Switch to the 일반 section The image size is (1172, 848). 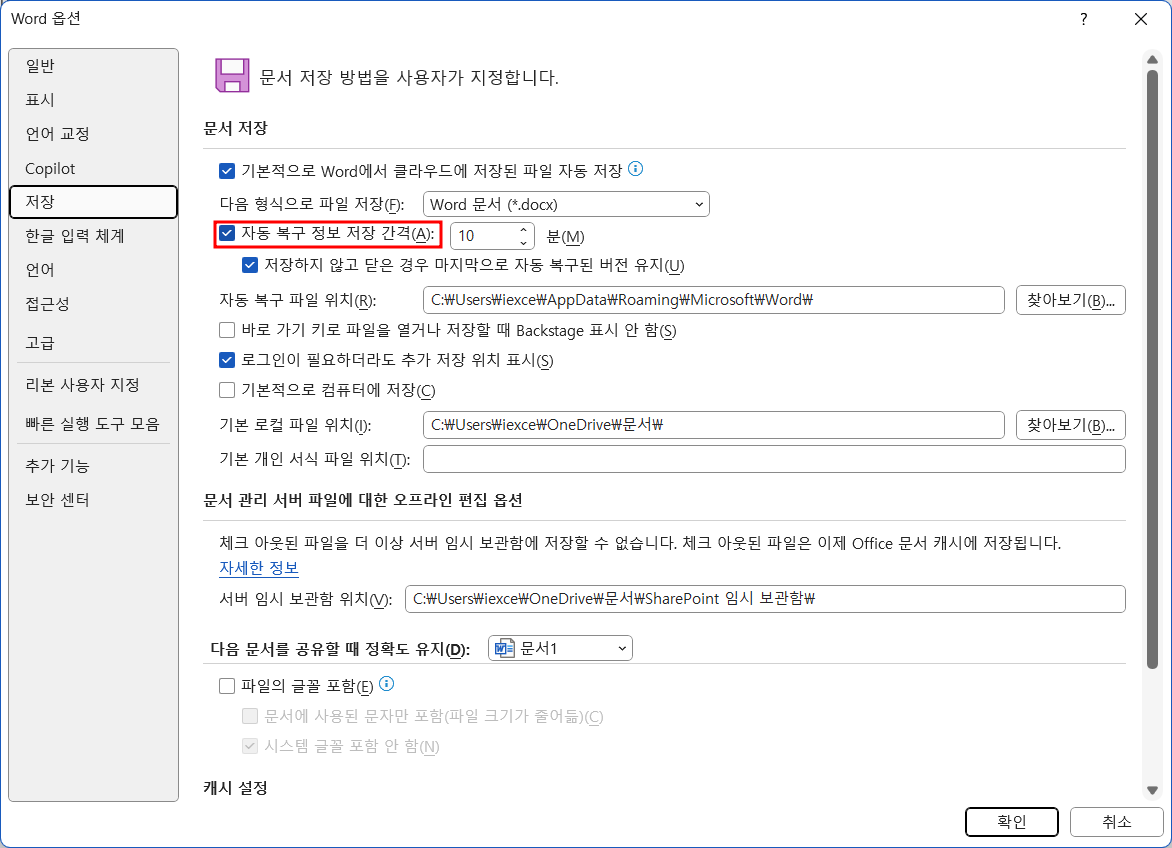[x=40, y=66]
